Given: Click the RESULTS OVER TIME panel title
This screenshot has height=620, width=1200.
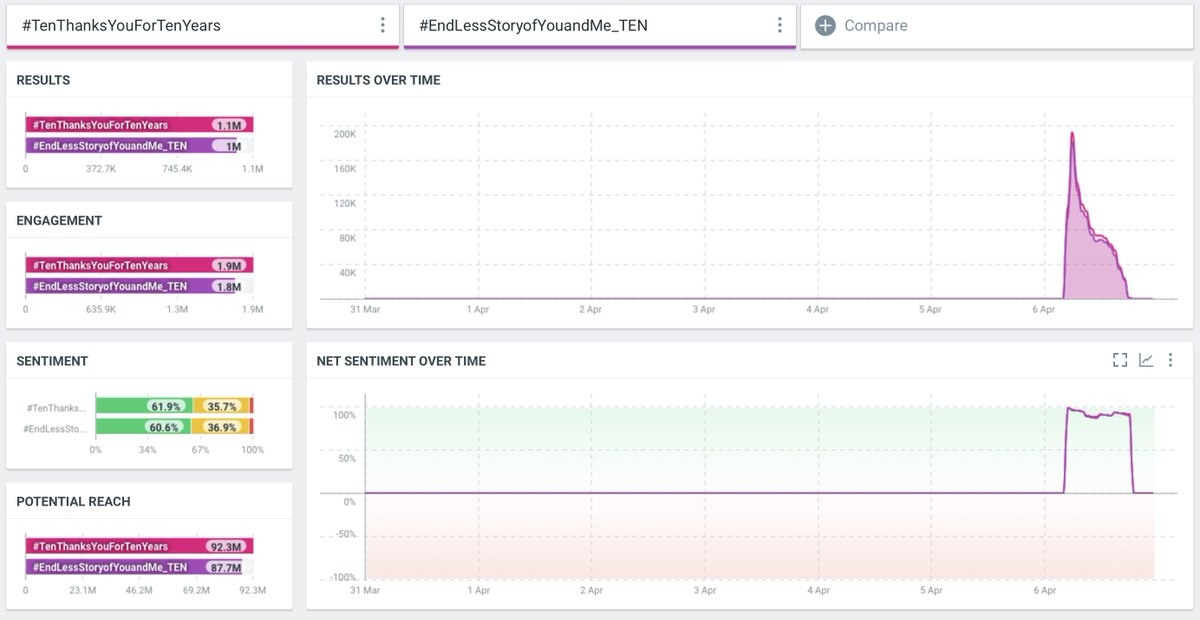Looking at the screenshot, I should click(x=378, y=80).
